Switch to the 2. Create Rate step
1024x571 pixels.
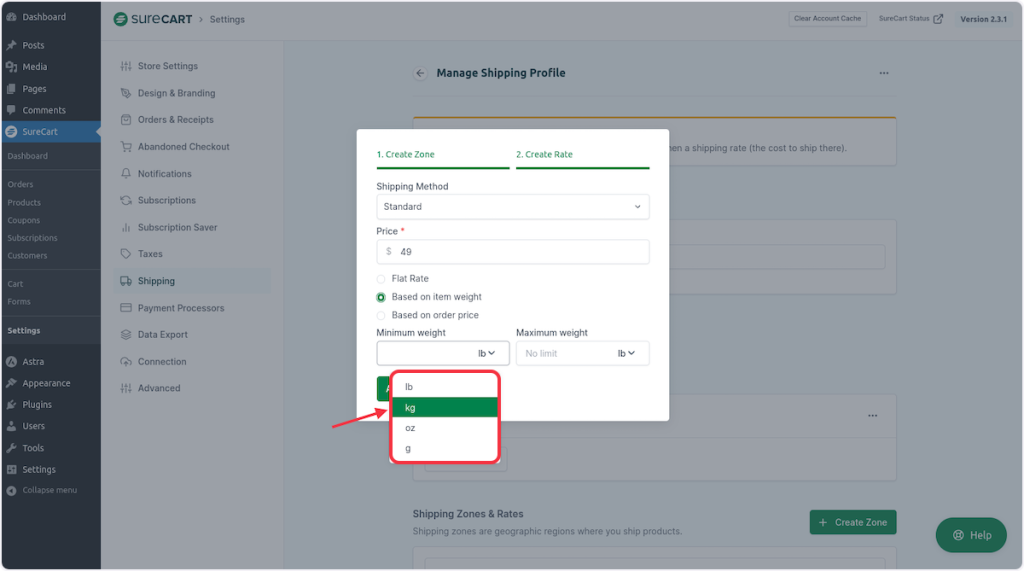pyautogui.click(x=583, y=155)
